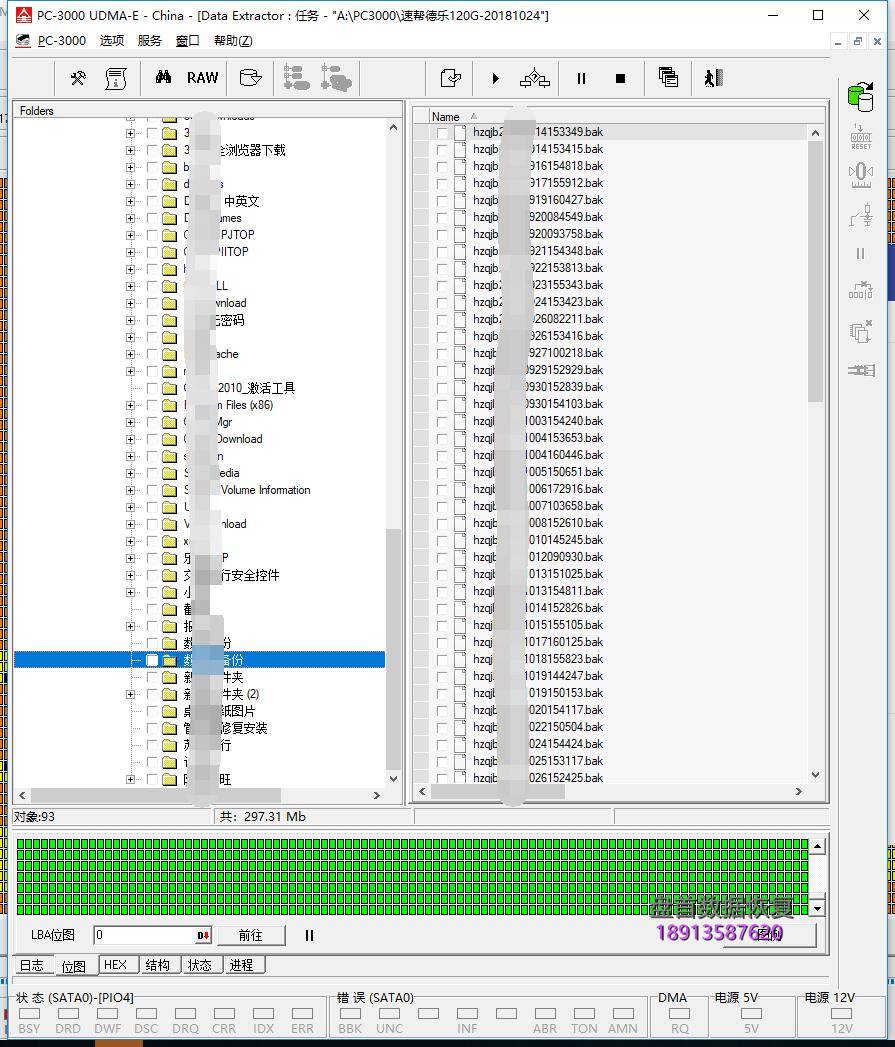The height and width of the screenshot is (1047, 895).
Task: Check the Volume Information folder checkbox
Action: pyautogui.click(x=152, y=490)
